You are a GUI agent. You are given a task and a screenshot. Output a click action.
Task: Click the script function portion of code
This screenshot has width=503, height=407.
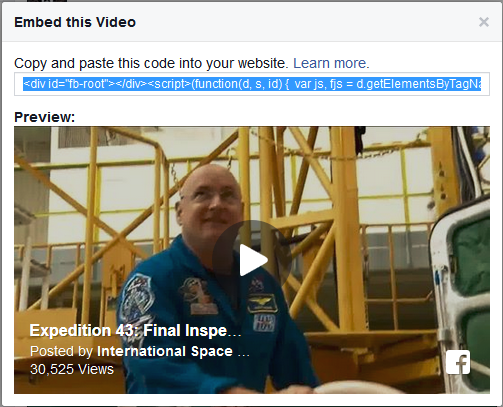(x=215, y=84)
